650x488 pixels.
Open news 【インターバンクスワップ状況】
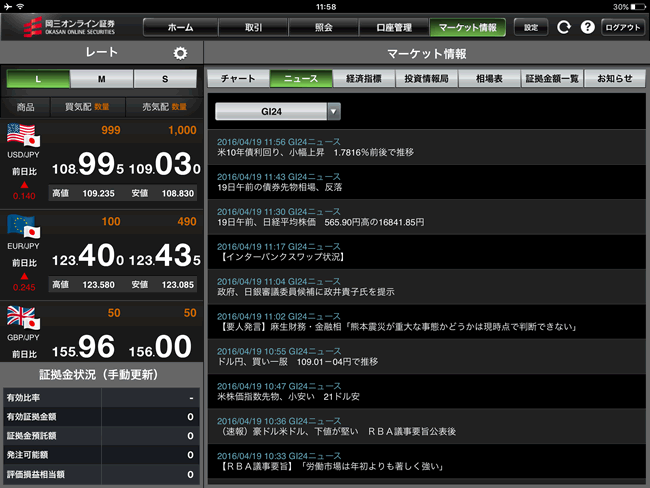[427, 252]
